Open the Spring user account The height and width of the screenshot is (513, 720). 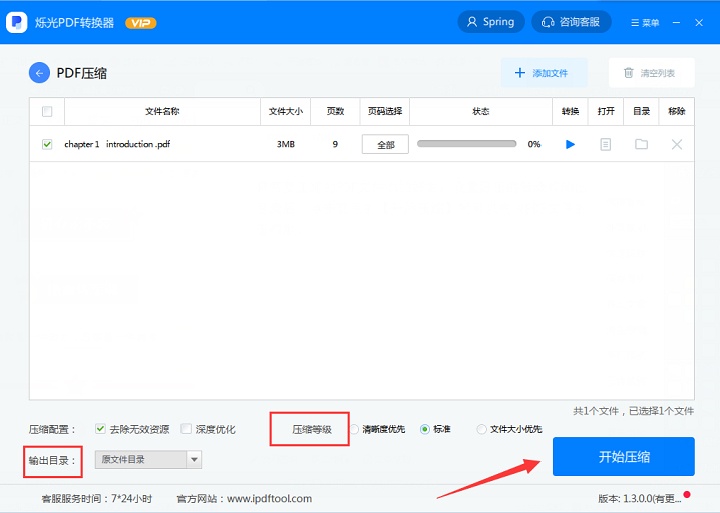pos(490,22)
